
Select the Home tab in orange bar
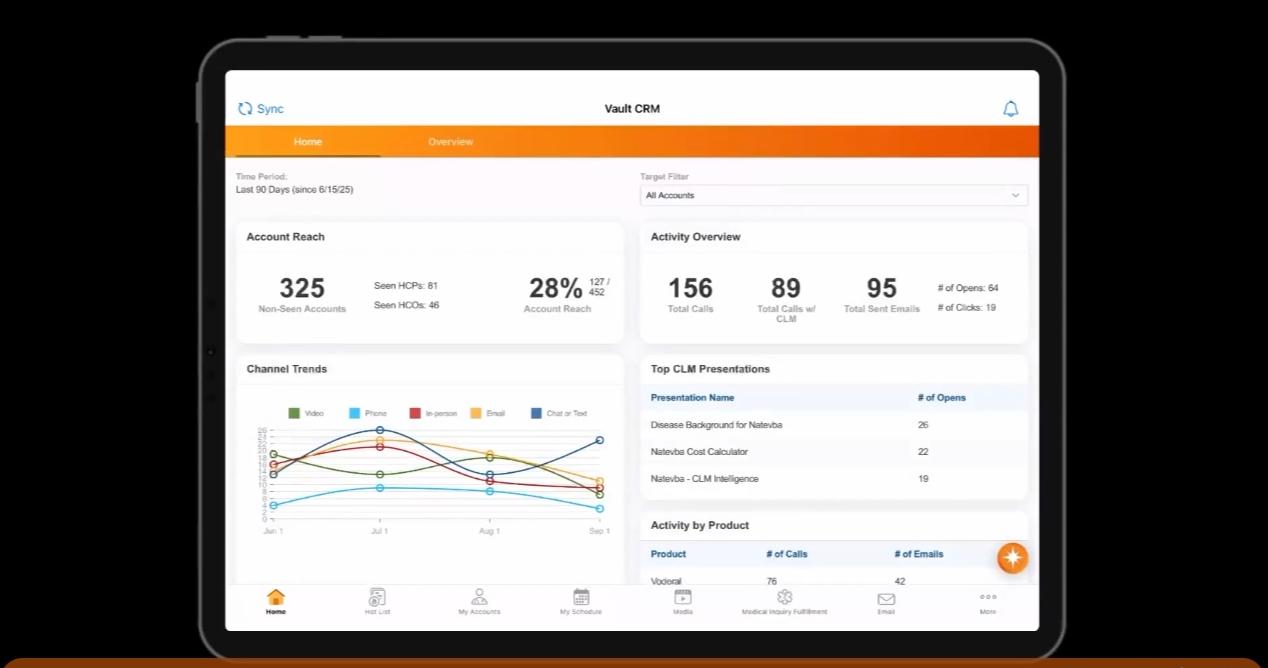point(307,142)
